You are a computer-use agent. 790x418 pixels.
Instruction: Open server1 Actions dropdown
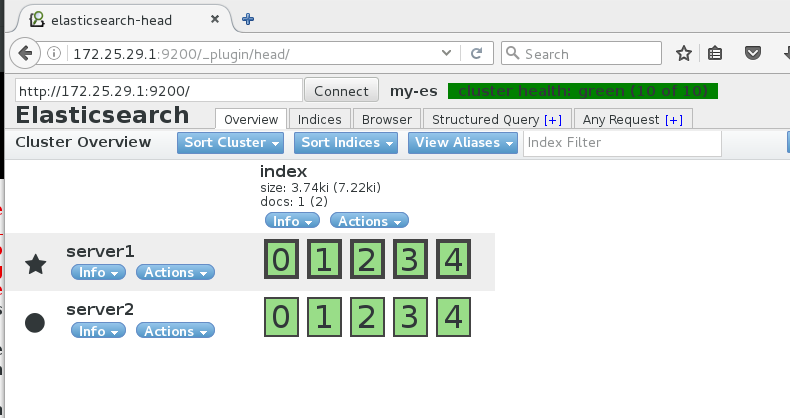(x=175, y=272)
